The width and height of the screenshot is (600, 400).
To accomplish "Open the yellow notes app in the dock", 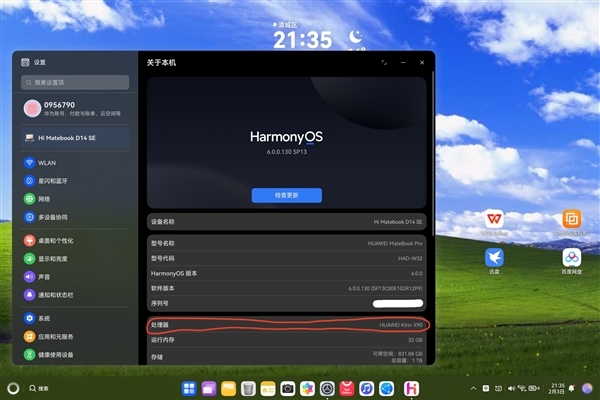I will click(268, 389).
